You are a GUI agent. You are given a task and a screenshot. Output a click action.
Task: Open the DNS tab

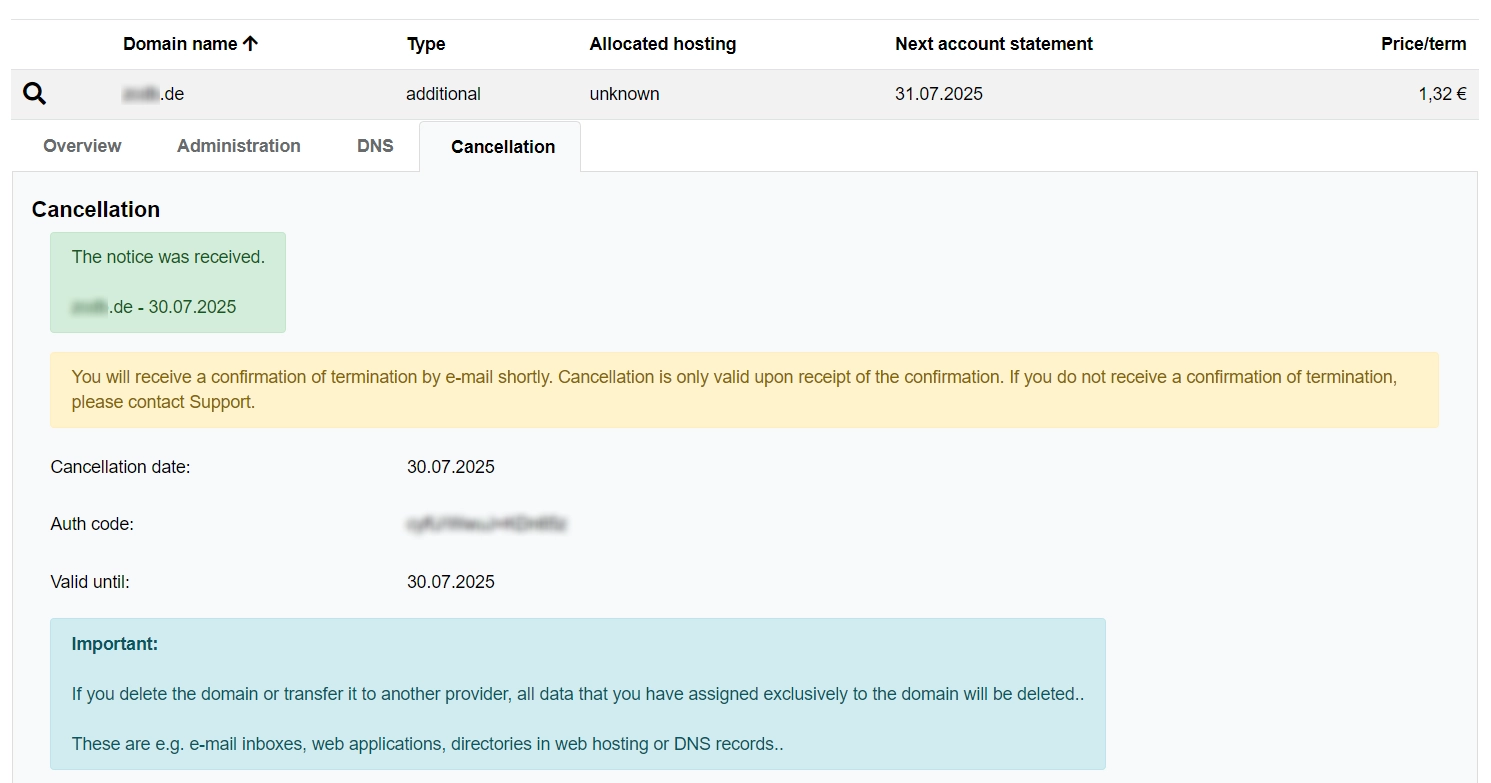click(375, 146)
